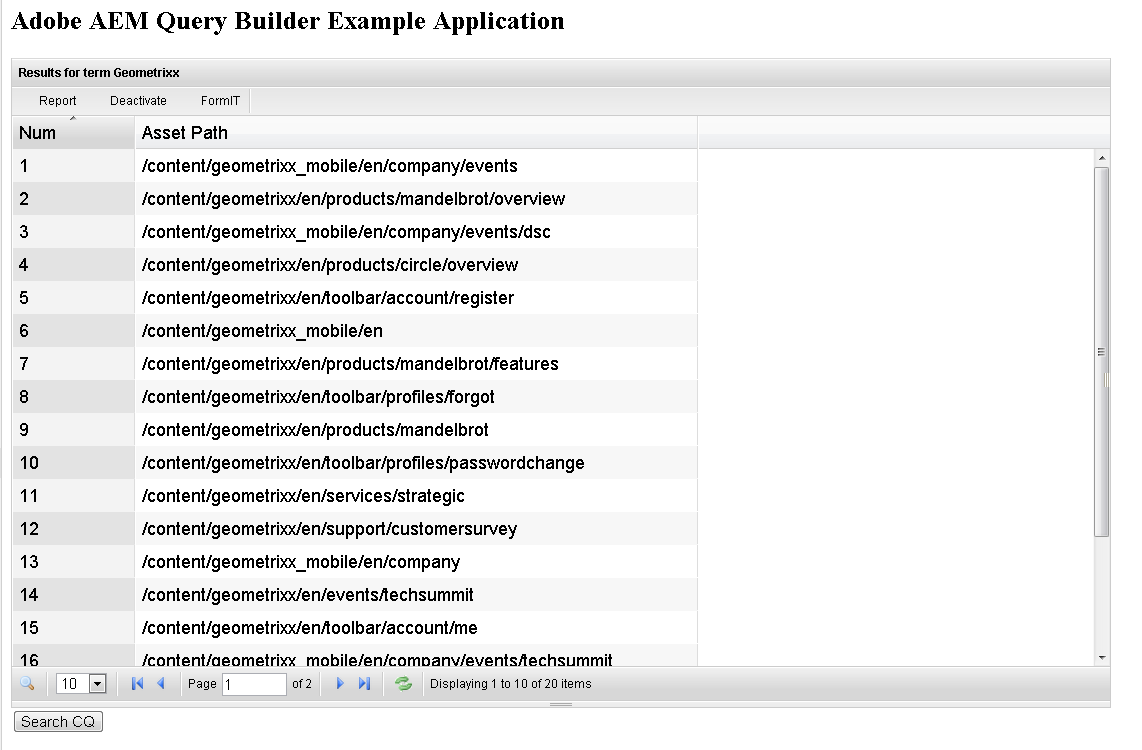The width and height of the screenshot is (1142, 750).
Task: Select row /content/geometrixx_mobile/en/company
Action: 355,562
